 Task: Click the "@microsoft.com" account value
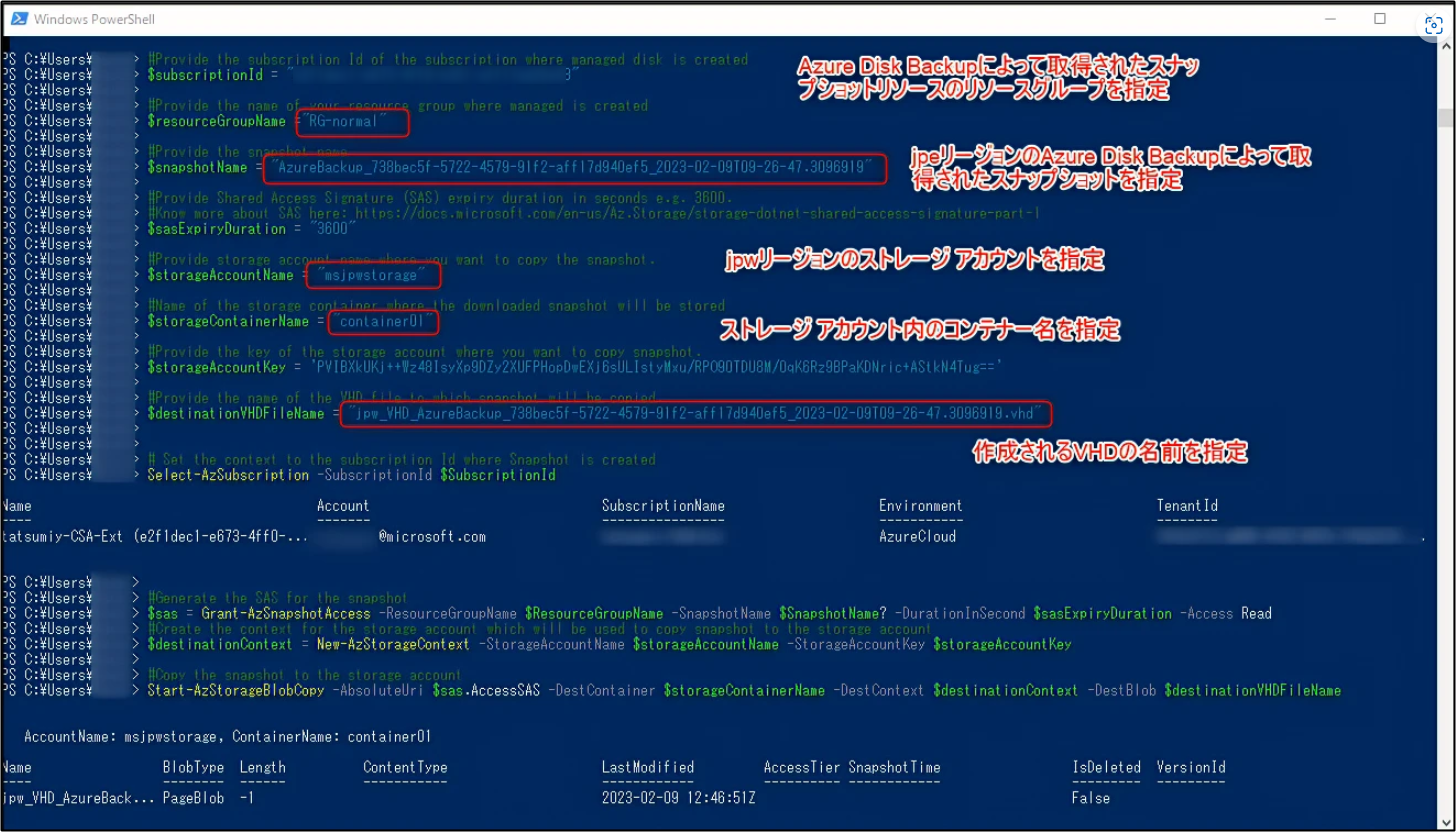pos(432,537)
